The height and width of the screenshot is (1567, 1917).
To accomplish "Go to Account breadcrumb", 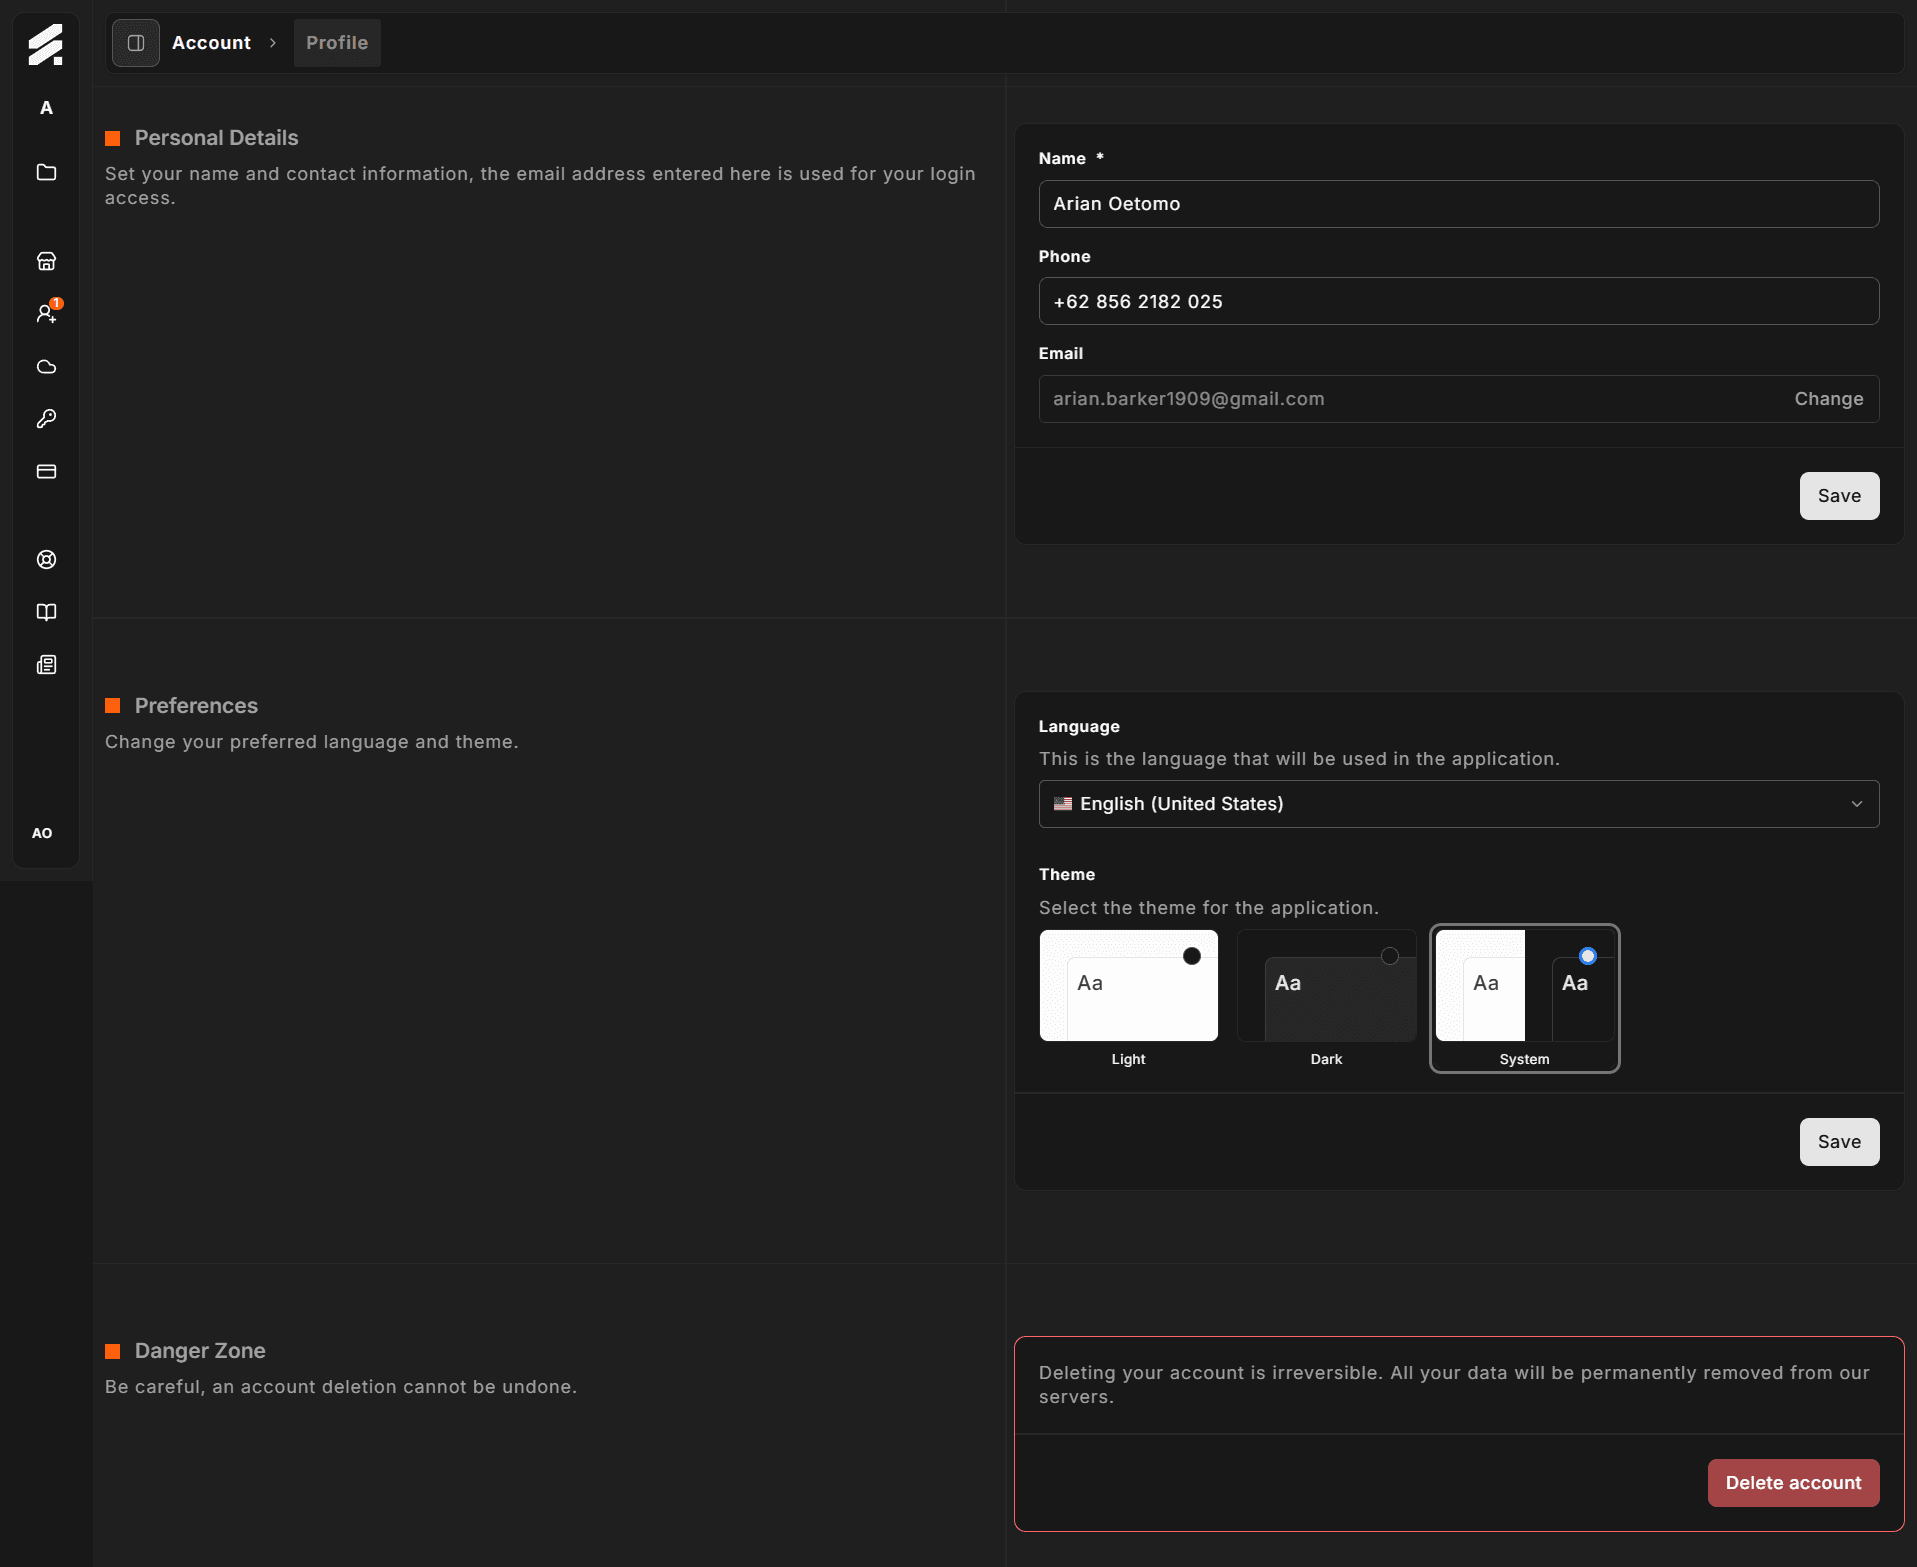I will (x=211, y=43).
